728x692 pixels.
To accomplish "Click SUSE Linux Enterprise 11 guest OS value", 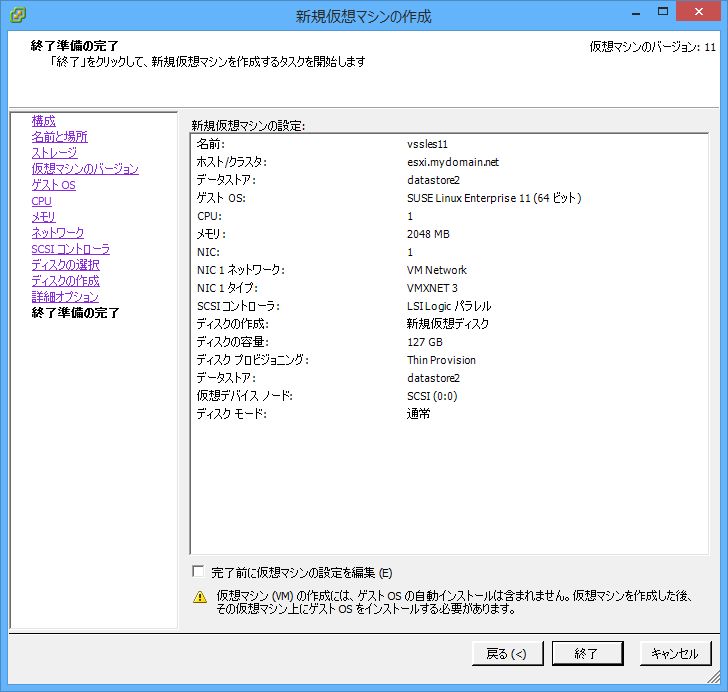I will tap(494, 198).
